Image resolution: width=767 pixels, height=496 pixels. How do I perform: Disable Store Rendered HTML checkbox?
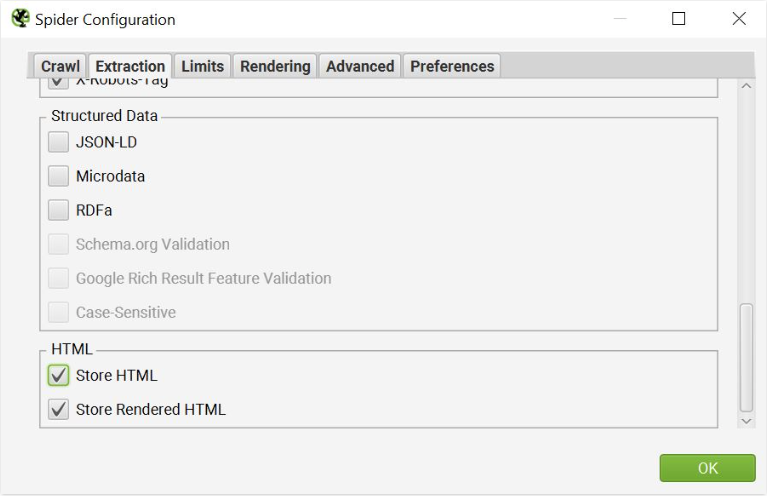pyautogui.click(x=59, y=410)
